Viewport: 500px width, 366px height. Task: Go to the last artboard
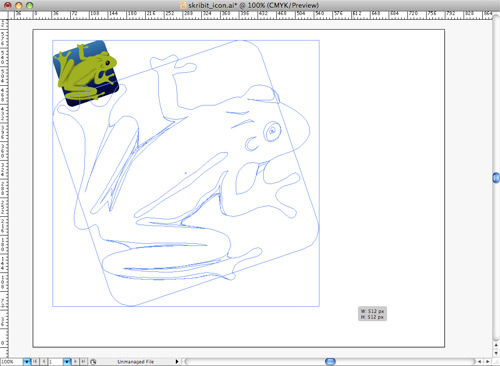pos(83,361)
